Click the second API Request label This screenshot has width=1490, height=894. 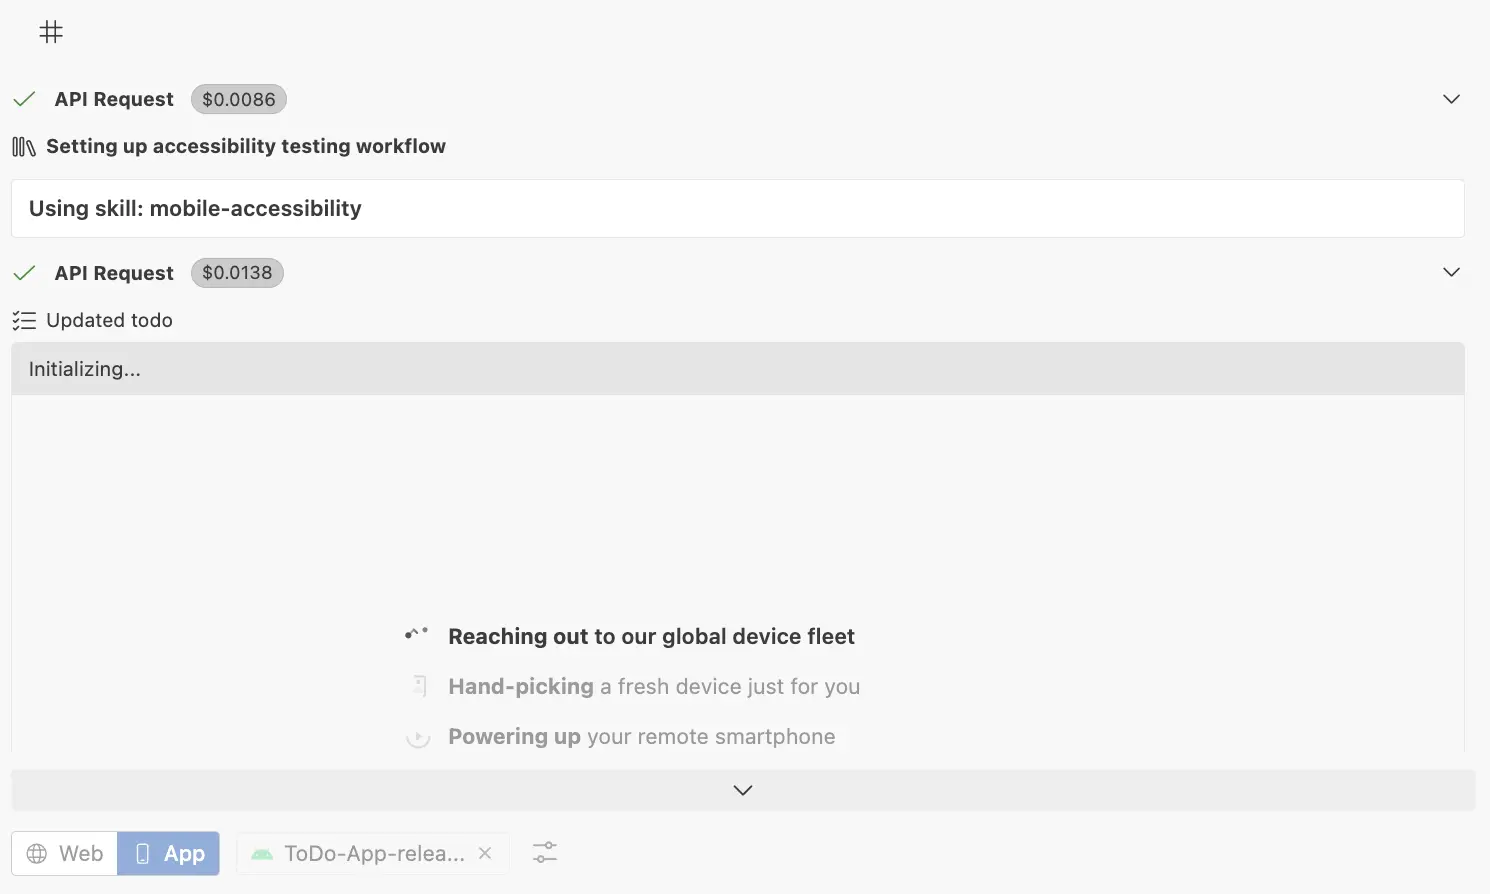pyautogui.click(x=114, y=273)
